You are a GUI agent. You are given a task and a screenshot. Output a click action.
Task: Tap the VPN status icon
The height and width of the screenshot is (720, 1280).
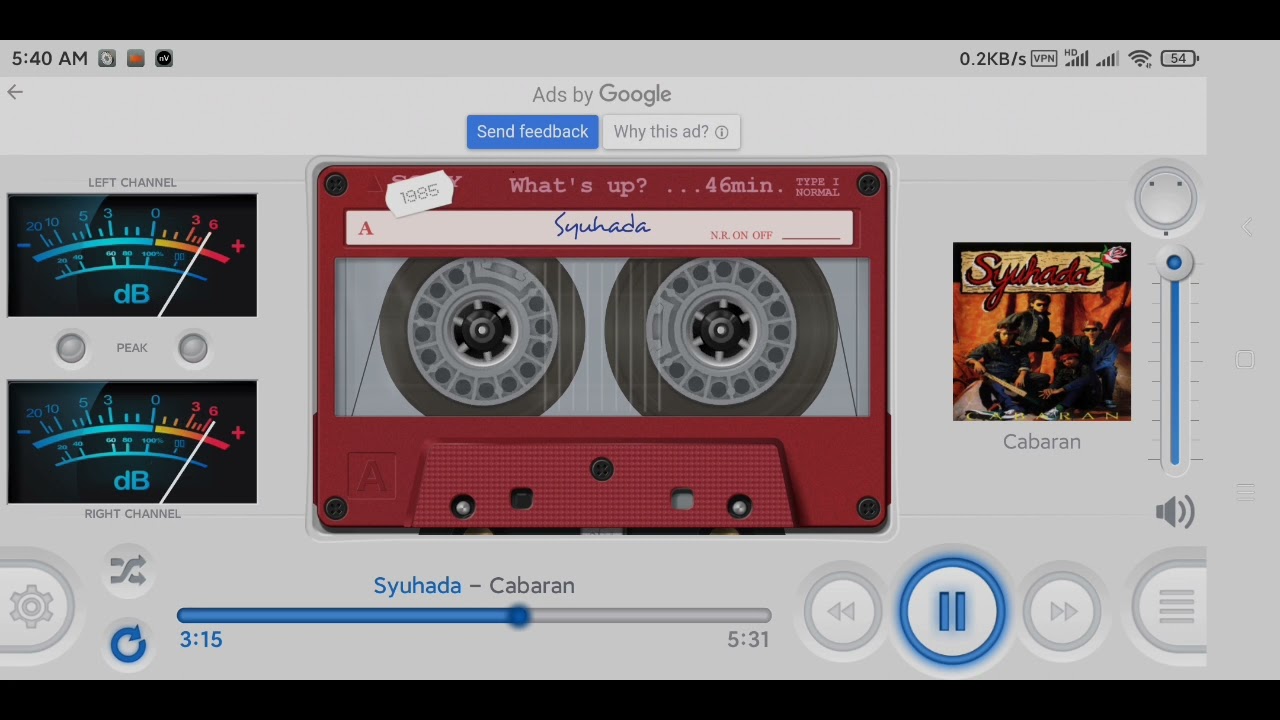point(1044,59)
